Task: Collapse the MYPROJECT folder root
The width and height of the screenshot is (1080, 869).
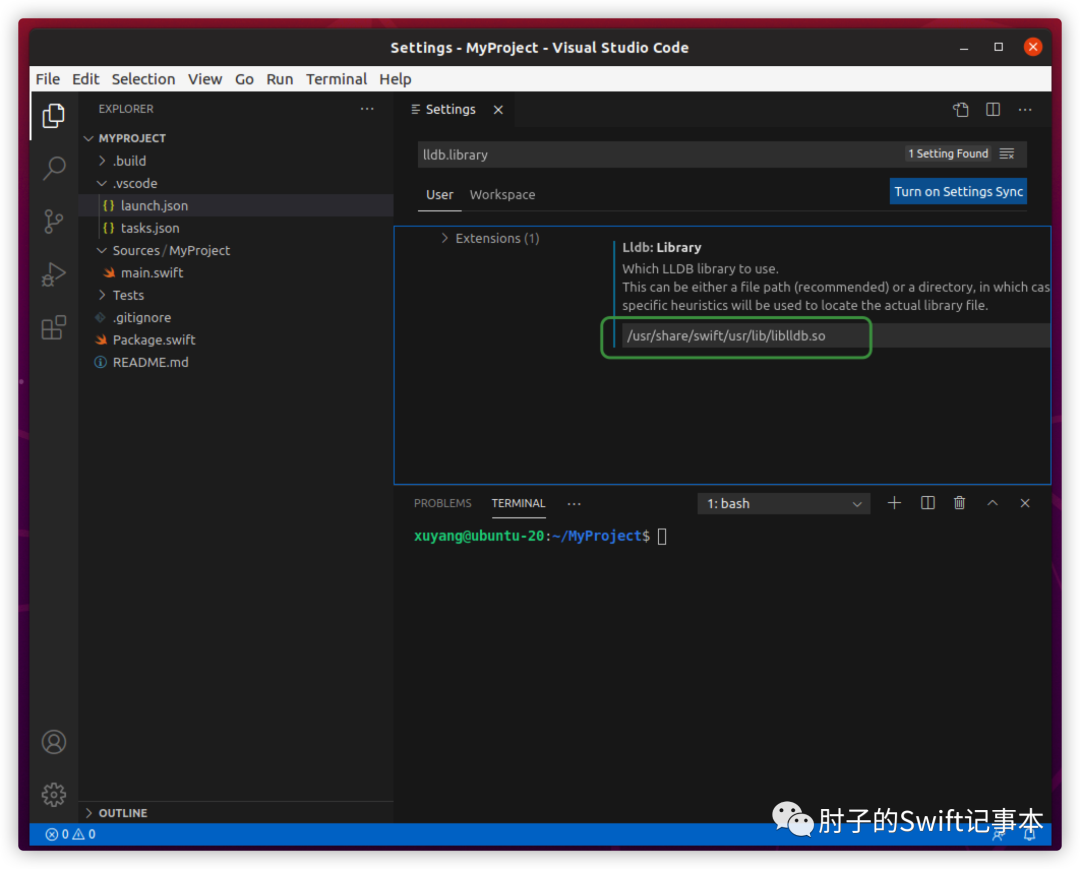Action: tap(236, 138)
